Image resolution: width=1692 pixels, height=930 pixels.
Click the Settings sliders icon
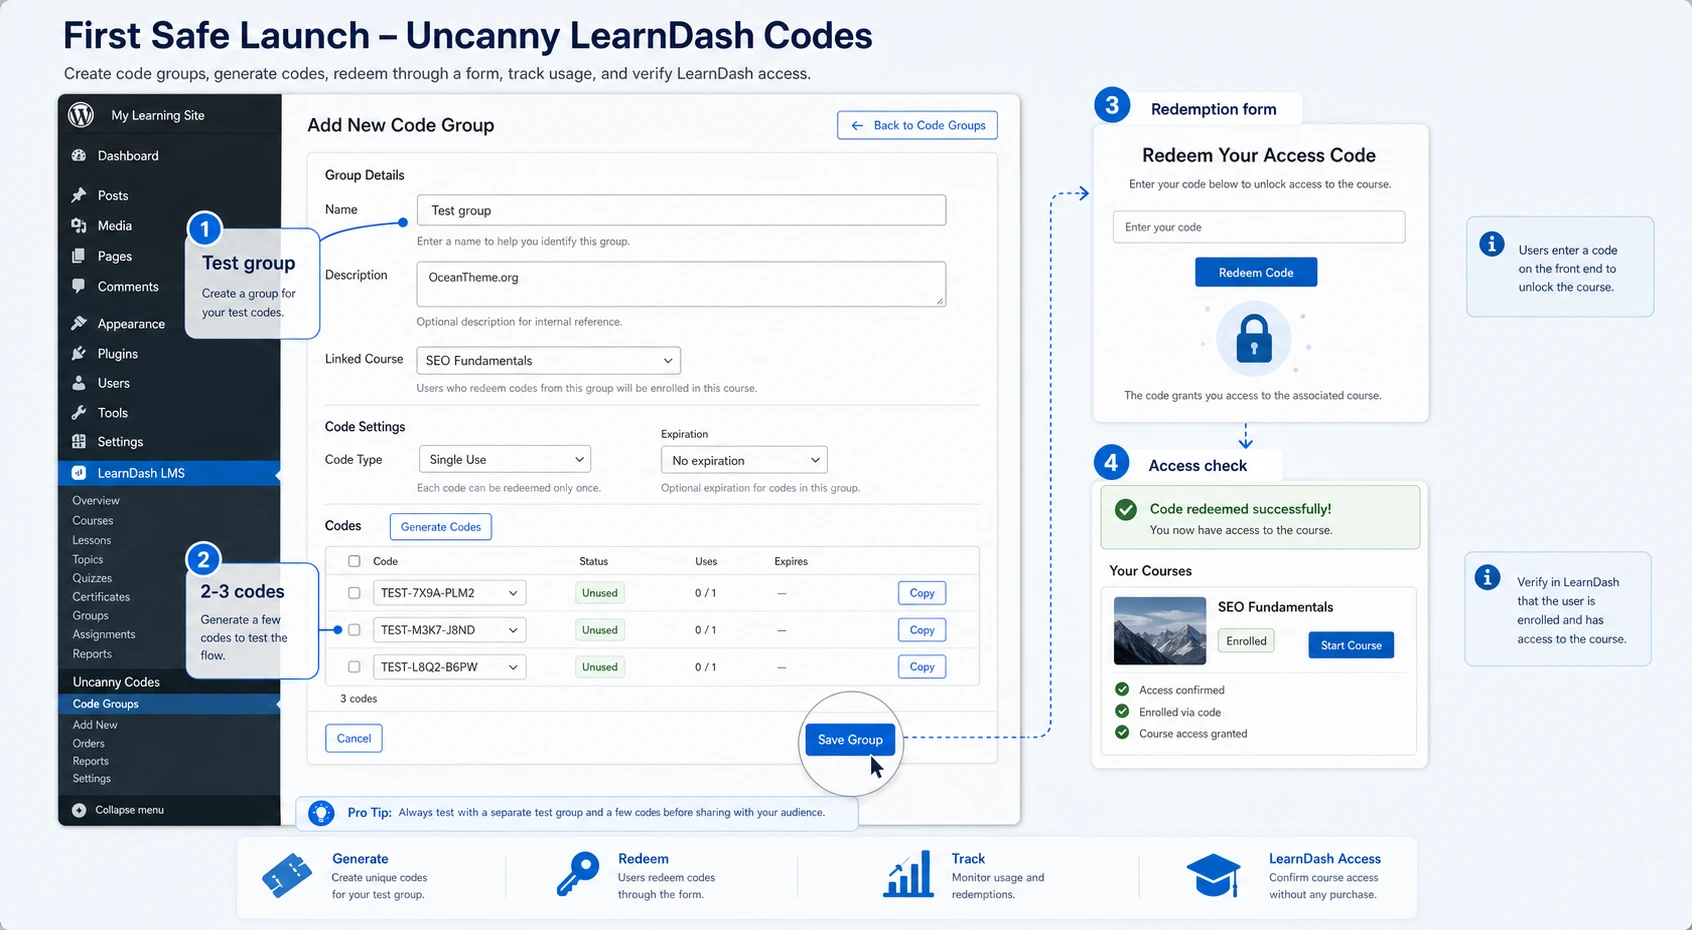79,441
